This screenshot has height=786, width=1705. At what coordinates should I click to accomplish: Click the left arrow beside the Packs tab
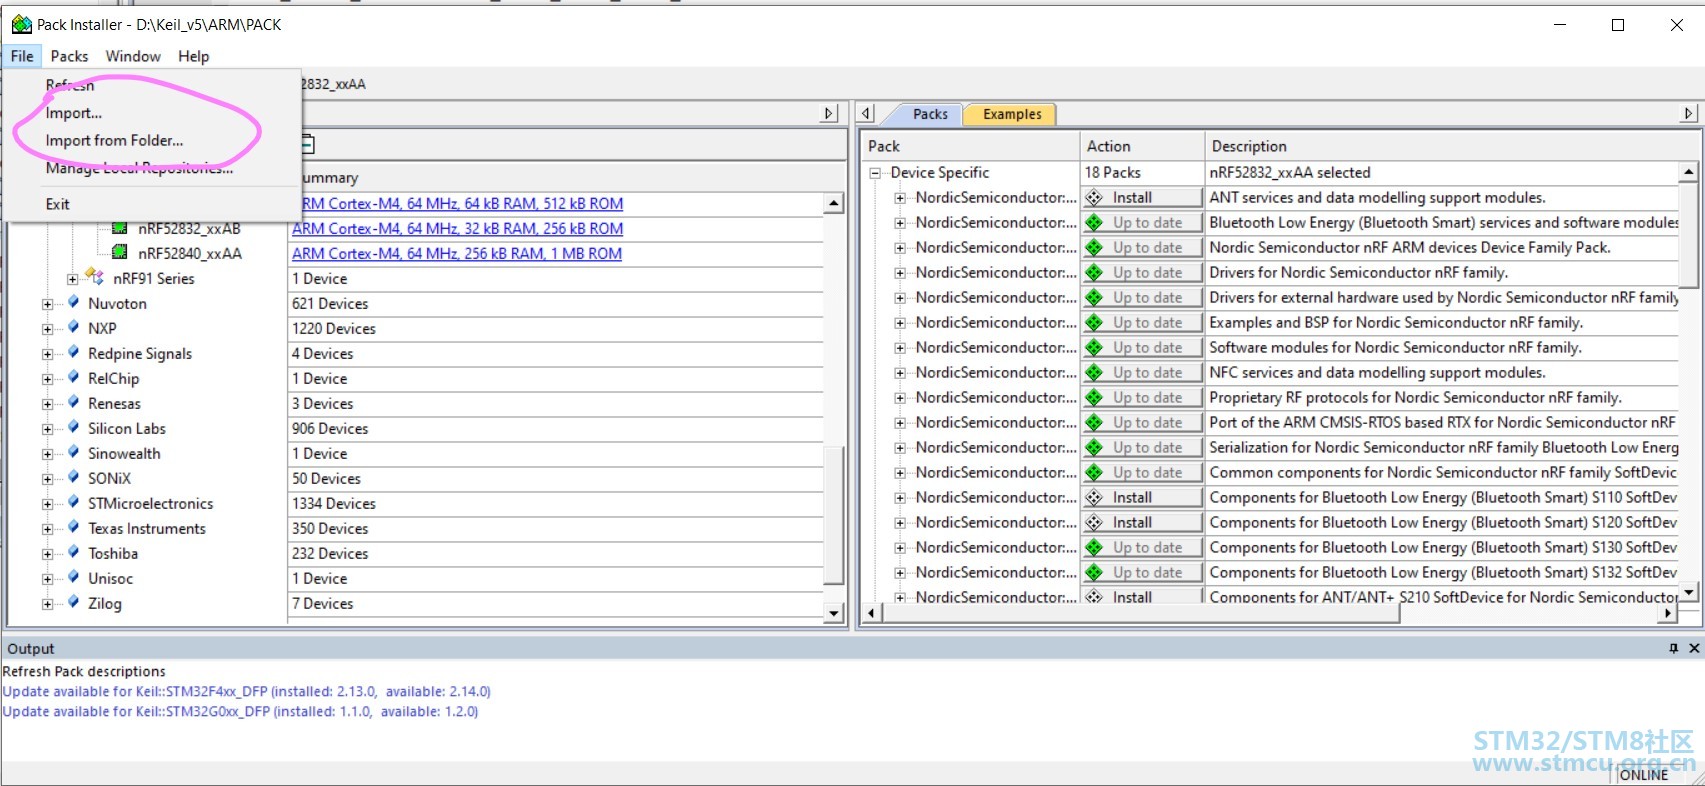[867, 114]
